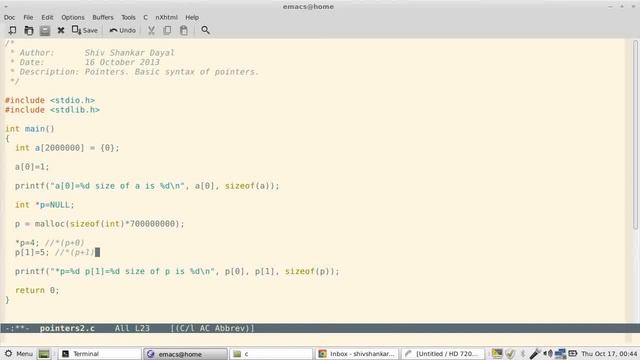Viewport: 640px width, 360px height.
Task: Open the Tools menu
Action: click(128, 18)
